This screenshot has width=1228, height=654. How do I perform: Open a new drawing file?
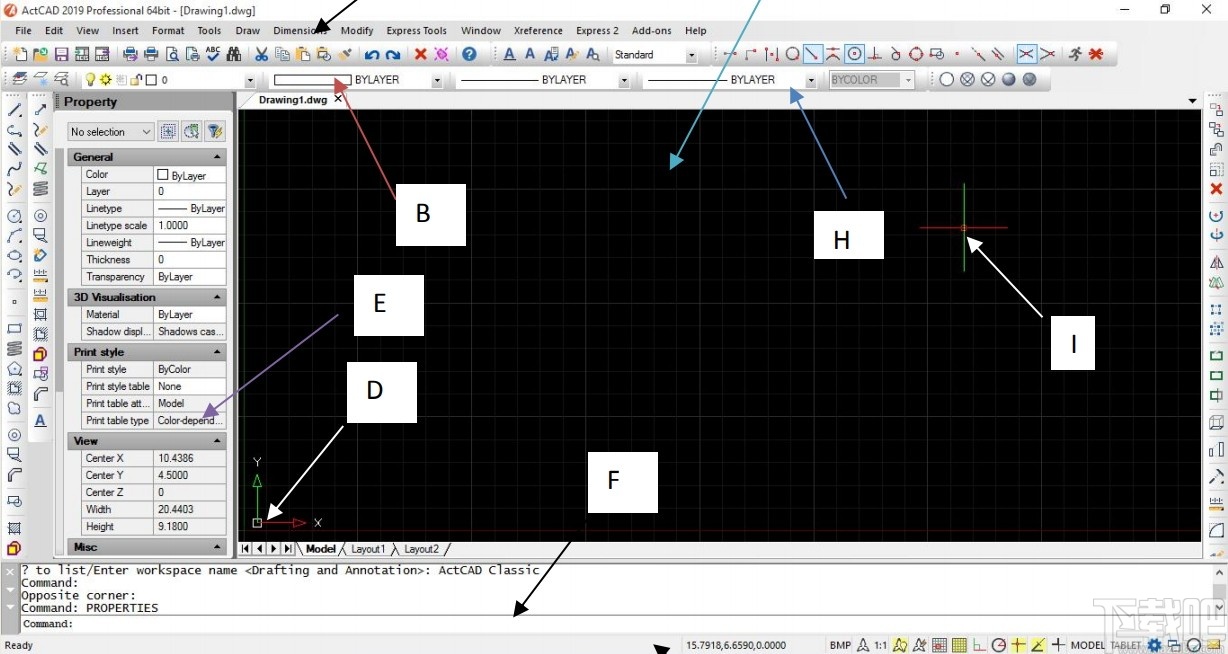point(20,54)
